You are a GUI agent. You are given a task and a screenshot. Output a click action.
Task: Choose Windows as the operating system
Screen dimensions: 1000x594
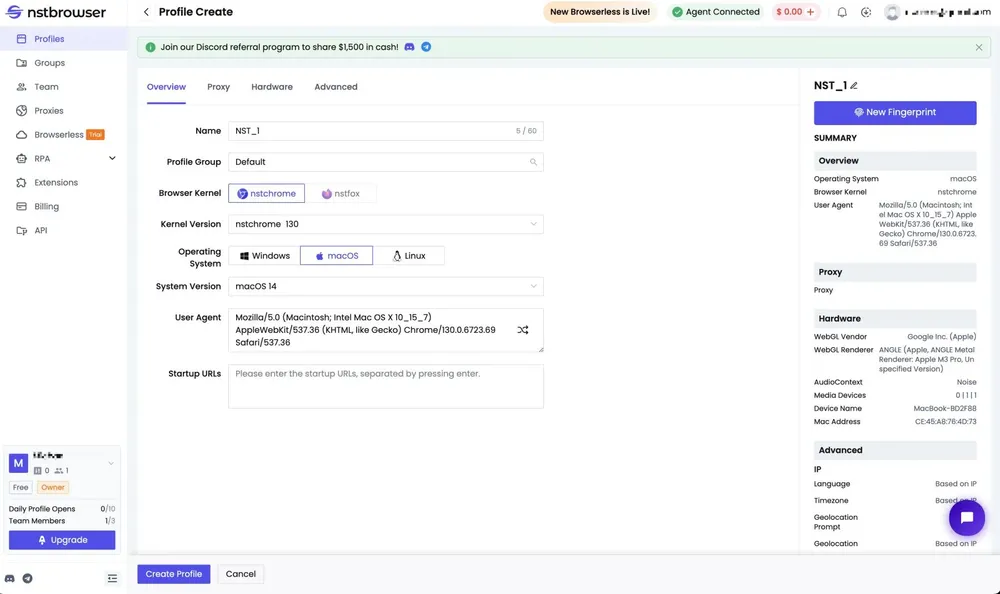[264, 256]
